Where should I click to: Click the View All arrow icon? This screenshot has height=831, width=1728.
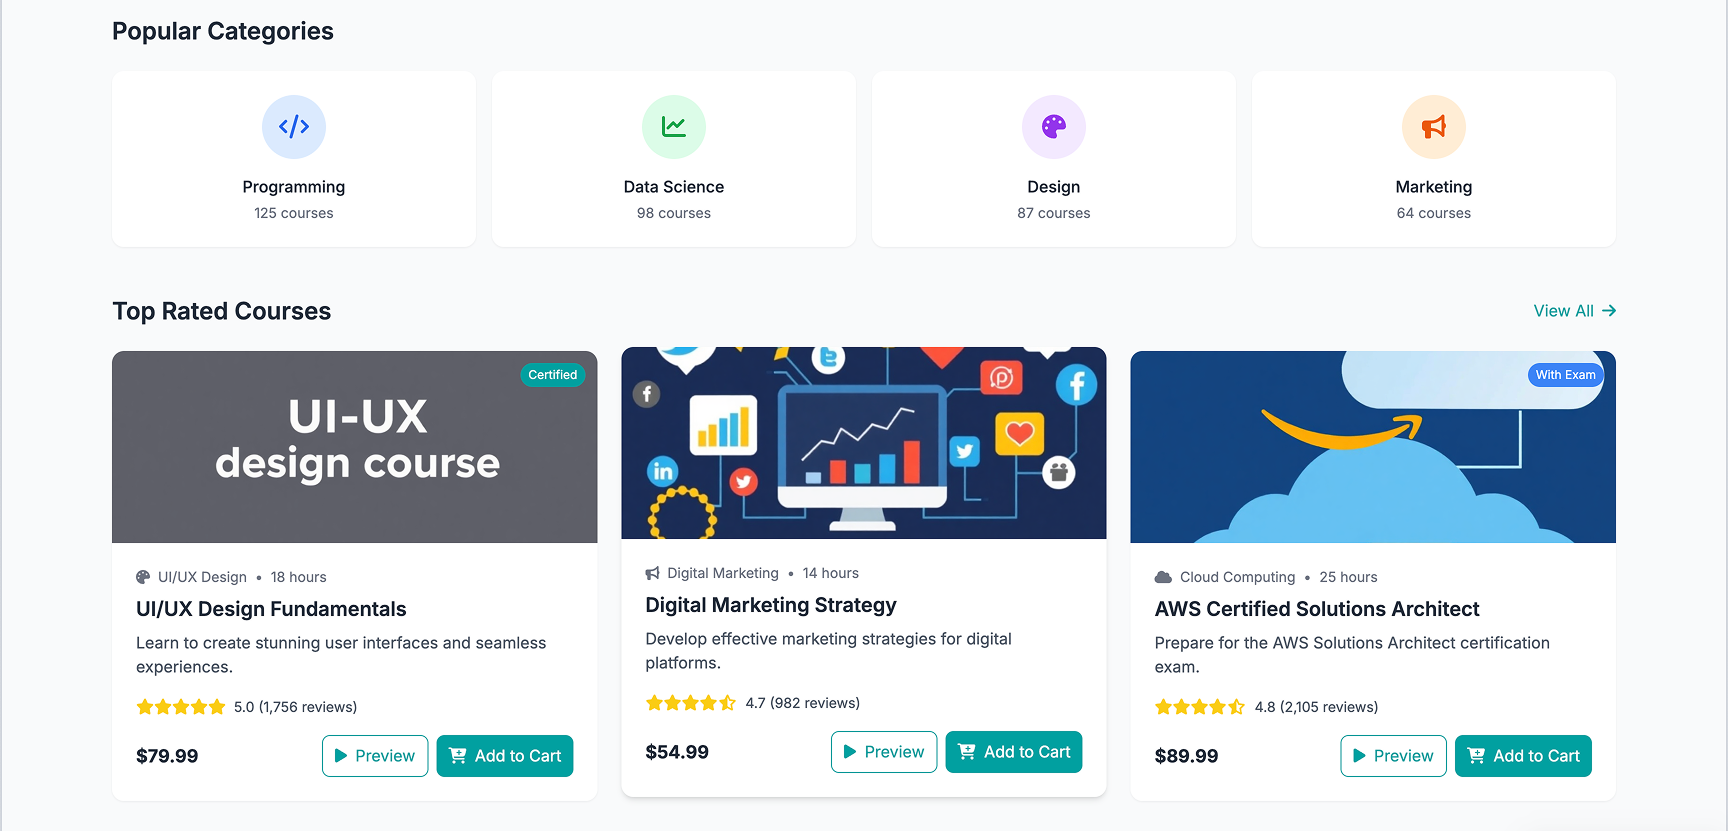click(1609, 311)
